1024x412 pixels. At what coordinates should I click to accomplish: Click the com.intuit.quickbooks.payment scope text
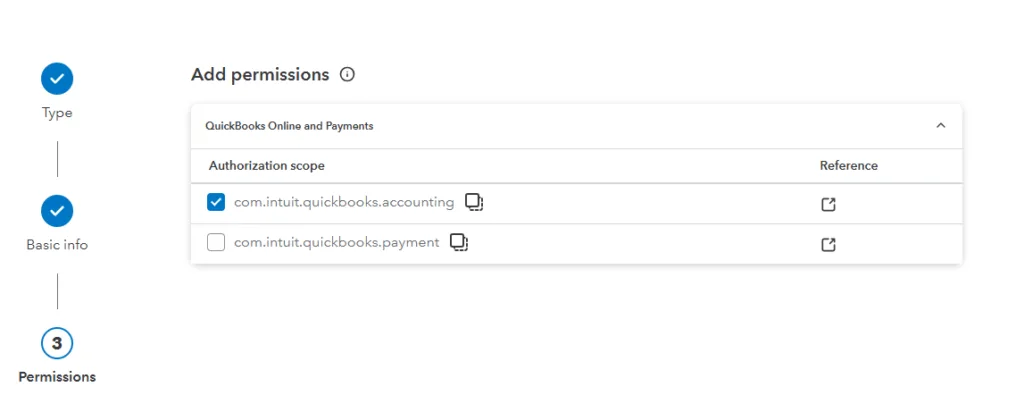tap(337, 243)
